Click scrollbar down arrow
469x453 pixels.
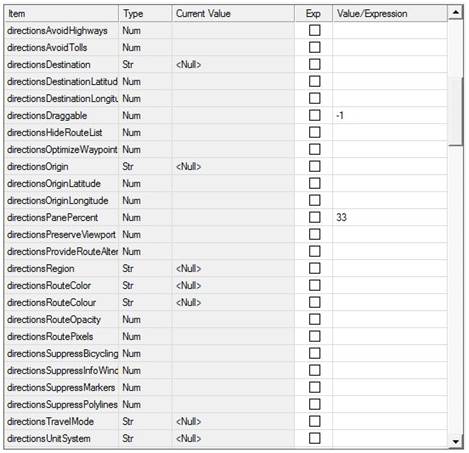click(455, 441)
